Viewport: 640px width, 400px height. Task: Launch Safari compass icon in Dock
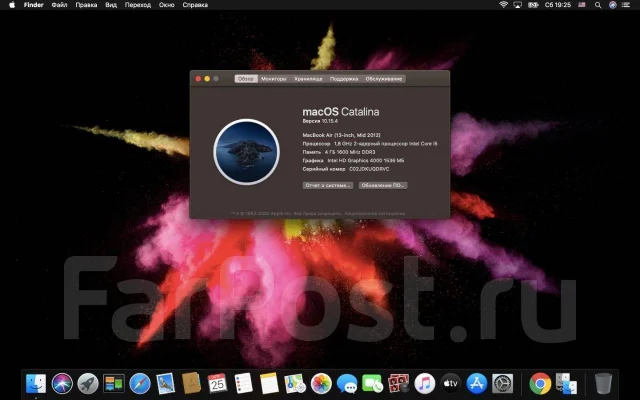(140, 384)
